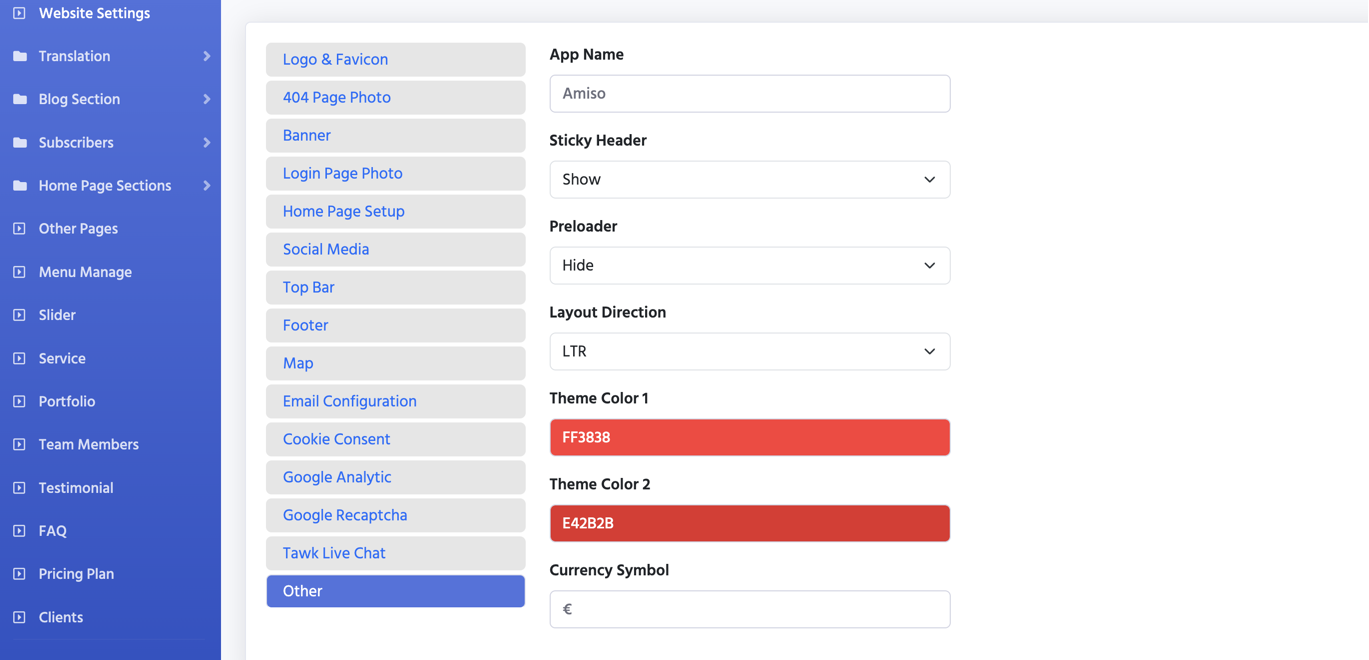The height and width of the screenshot is (660, 1369).
Task: Click the Subscribers folder icon
Action: pyautogui.click(x=20, y=142)
